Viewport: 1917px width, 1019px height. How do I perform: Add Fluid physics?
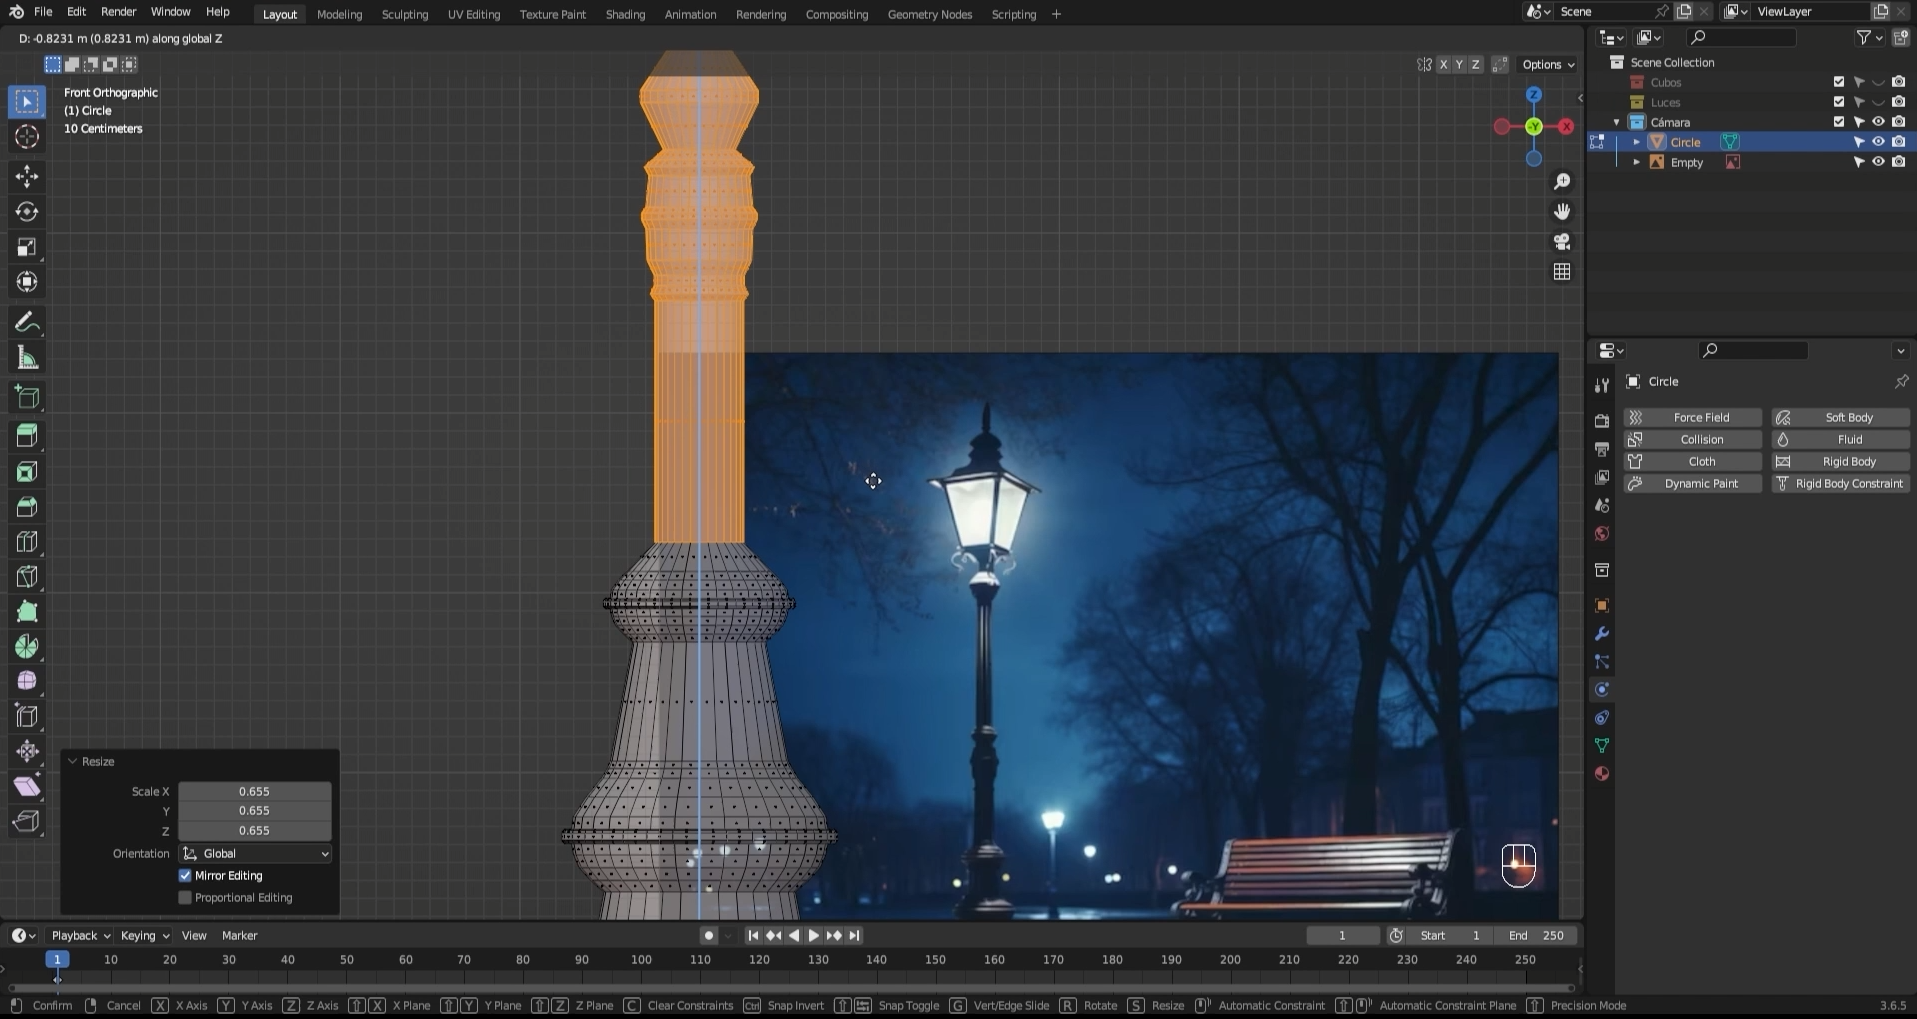(1841, 440)
